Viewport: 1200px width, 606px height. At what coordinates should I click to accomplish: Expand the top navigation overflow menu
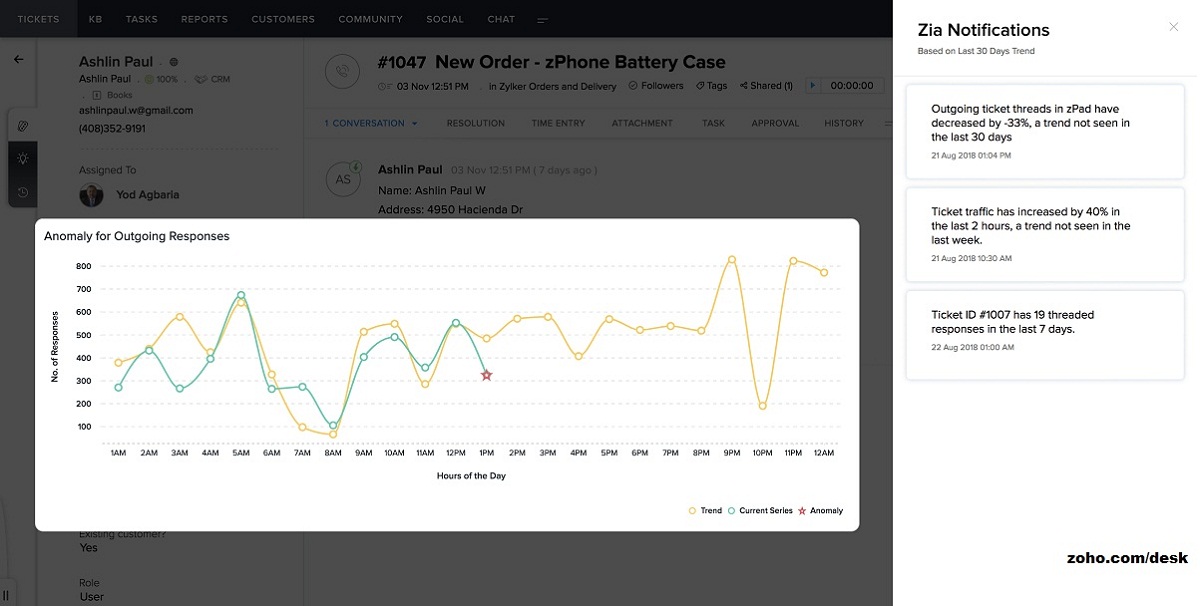[x=543, y=19]
